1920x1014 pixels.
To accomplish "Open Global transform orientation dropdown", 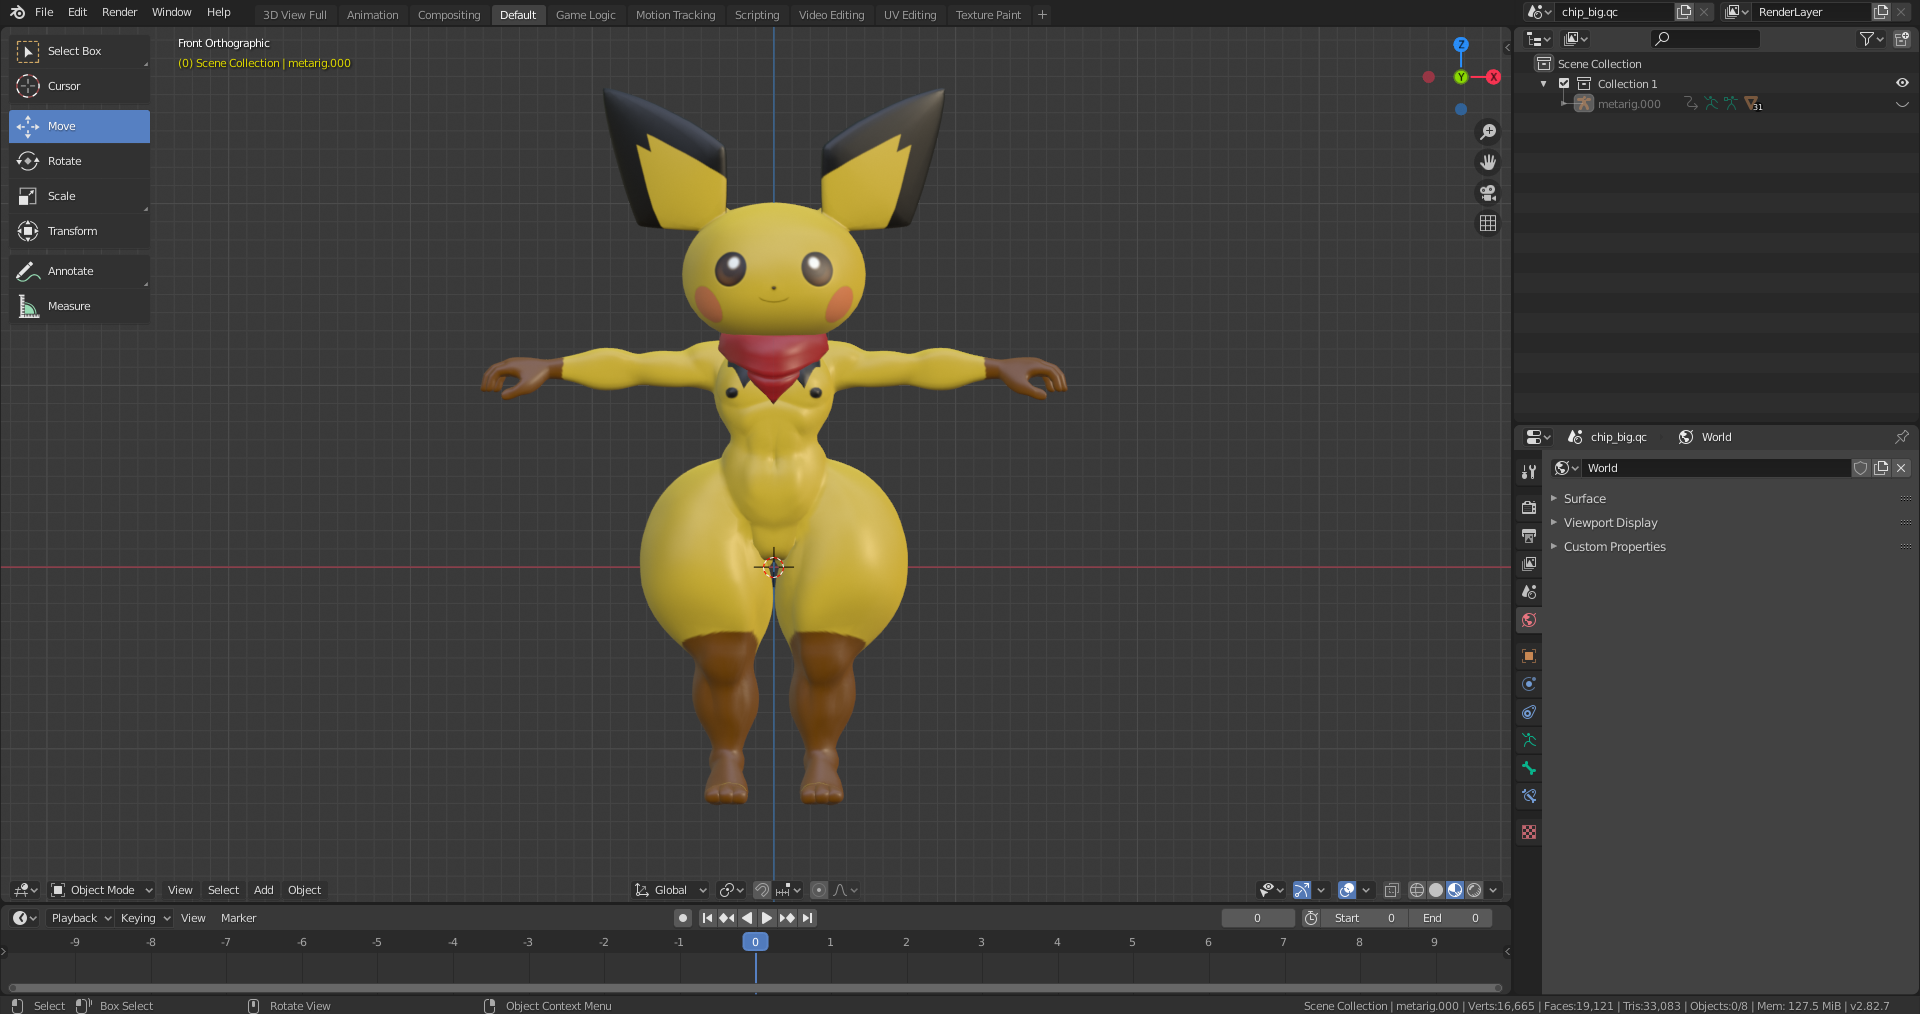I will [x=671, y=890].
